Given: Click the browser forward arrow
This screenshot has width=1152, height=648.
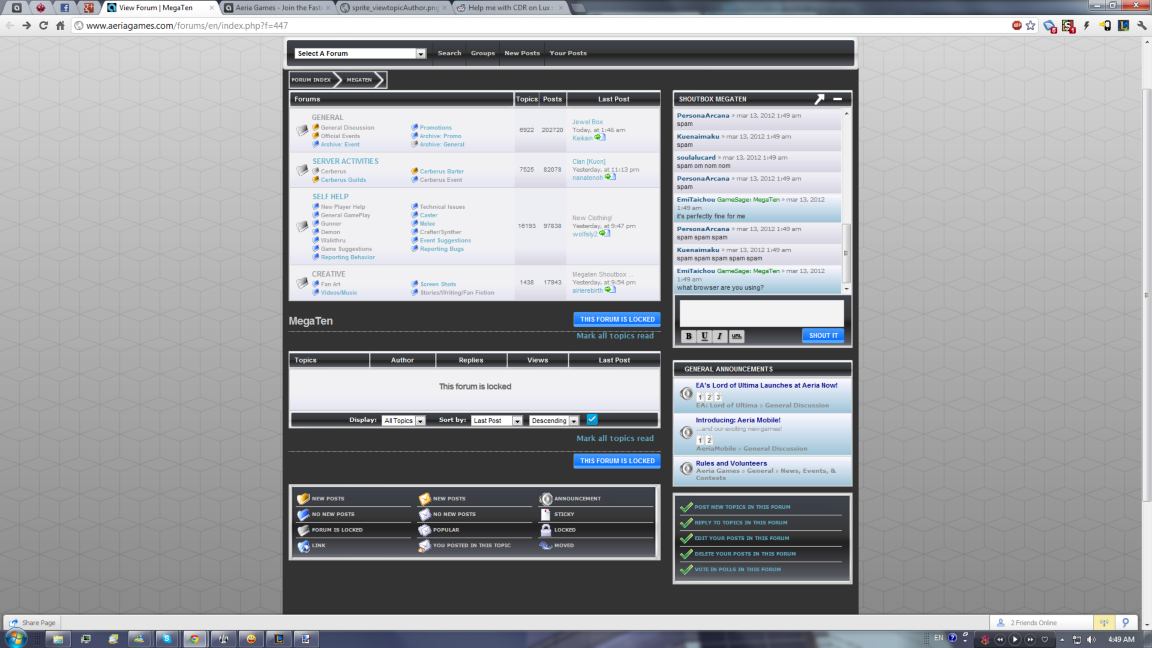Looking at the screenshot, I should (x=26, y=25).
